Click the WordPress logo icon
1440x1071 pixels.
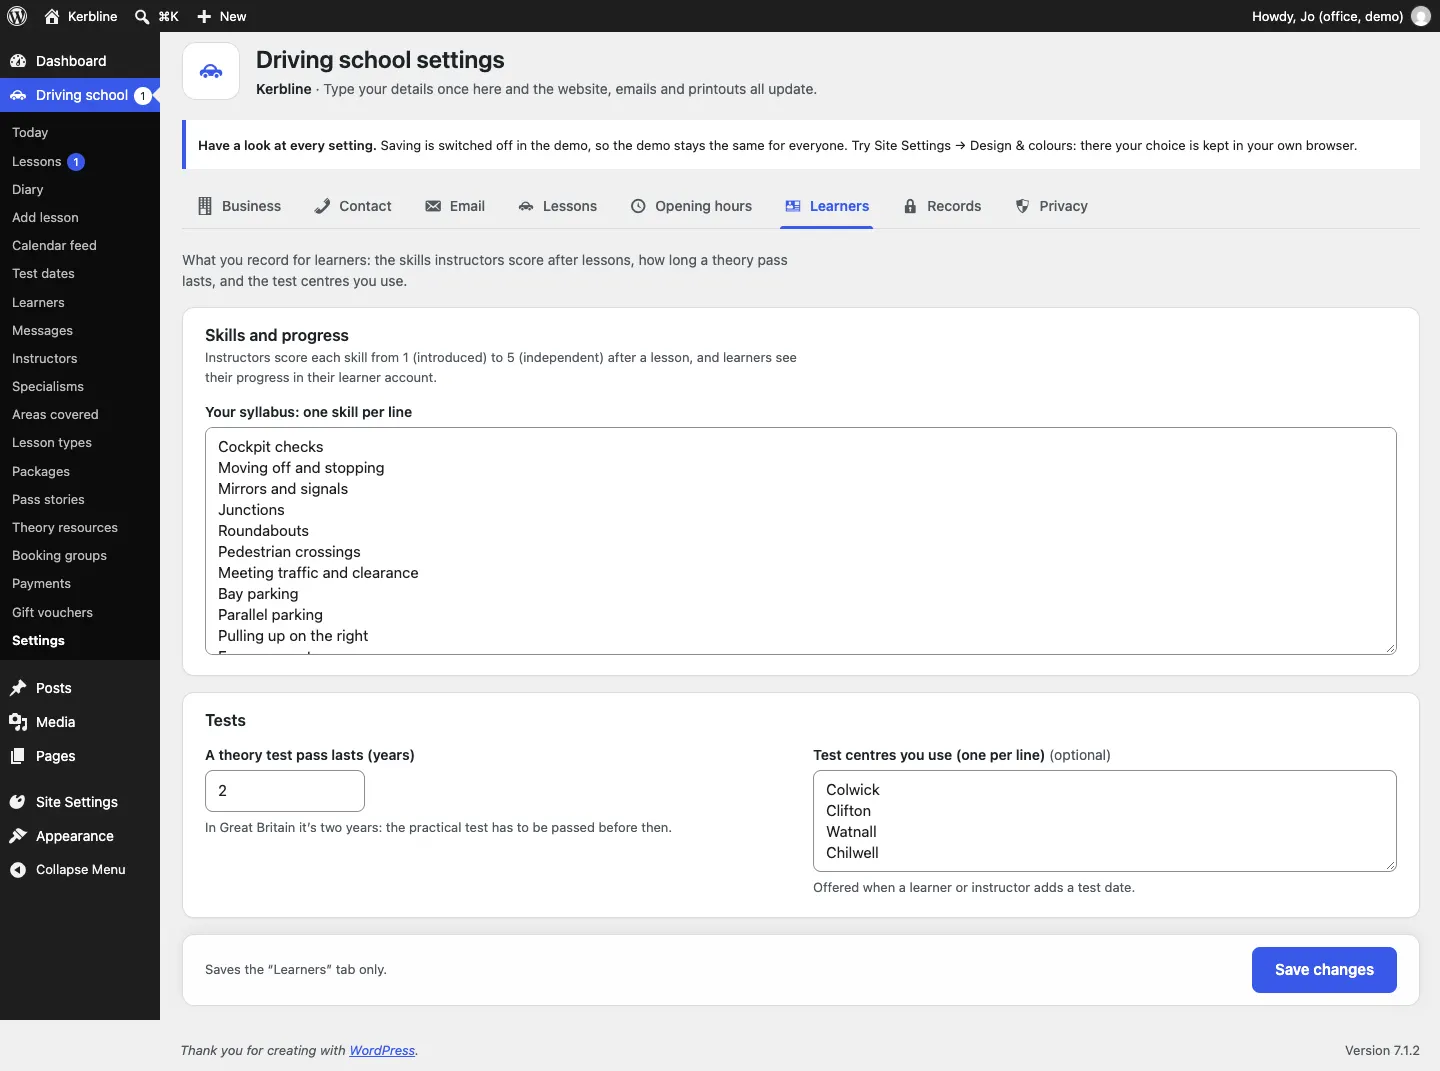[x=17, y=16]
